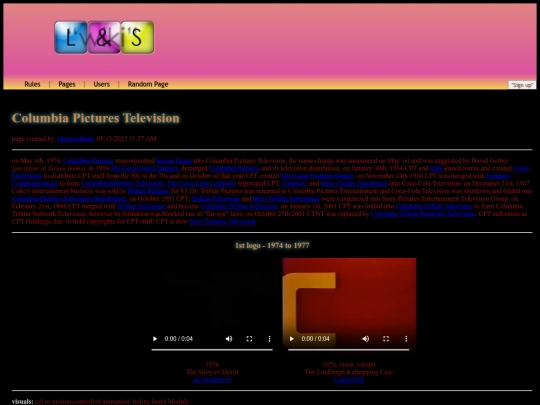Mute the Story of David video
540x405 pixels.
[x=229, y=339]
